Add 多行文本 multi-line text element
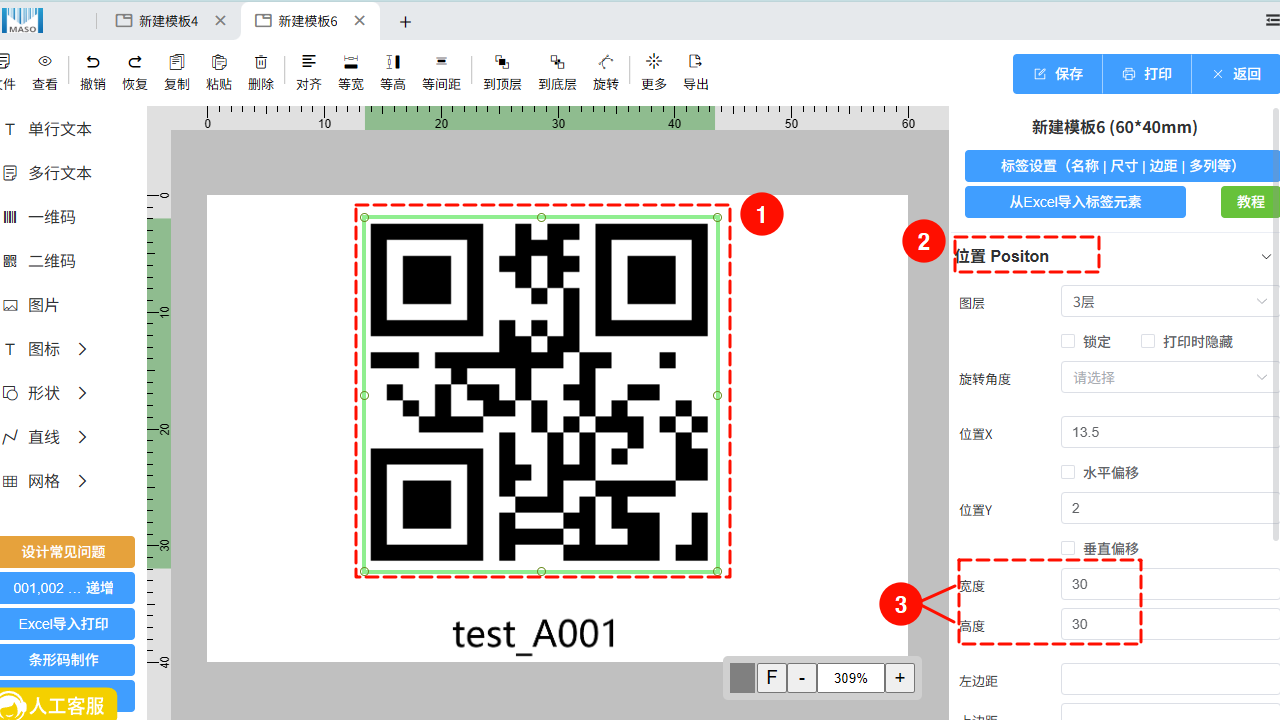Image resolution: width=1280 pixels, height=720 pixels. [60, 173]
